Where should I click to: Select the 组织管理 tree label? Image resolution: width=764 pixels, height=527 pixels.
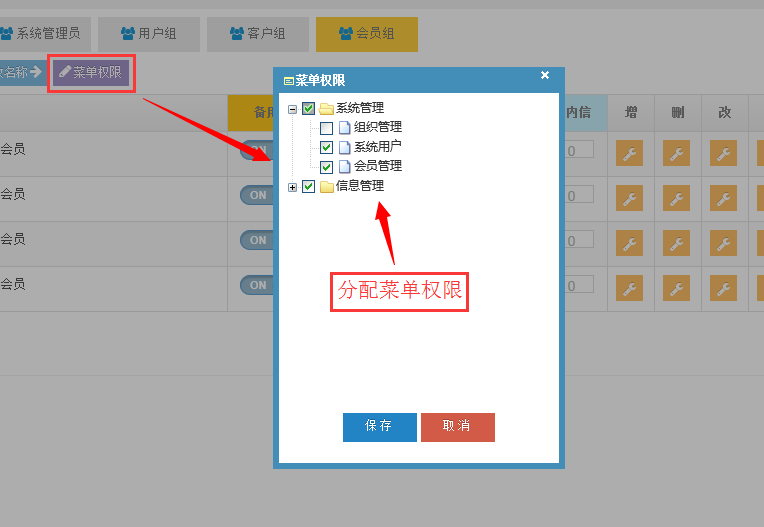click(x=378, y=127)
